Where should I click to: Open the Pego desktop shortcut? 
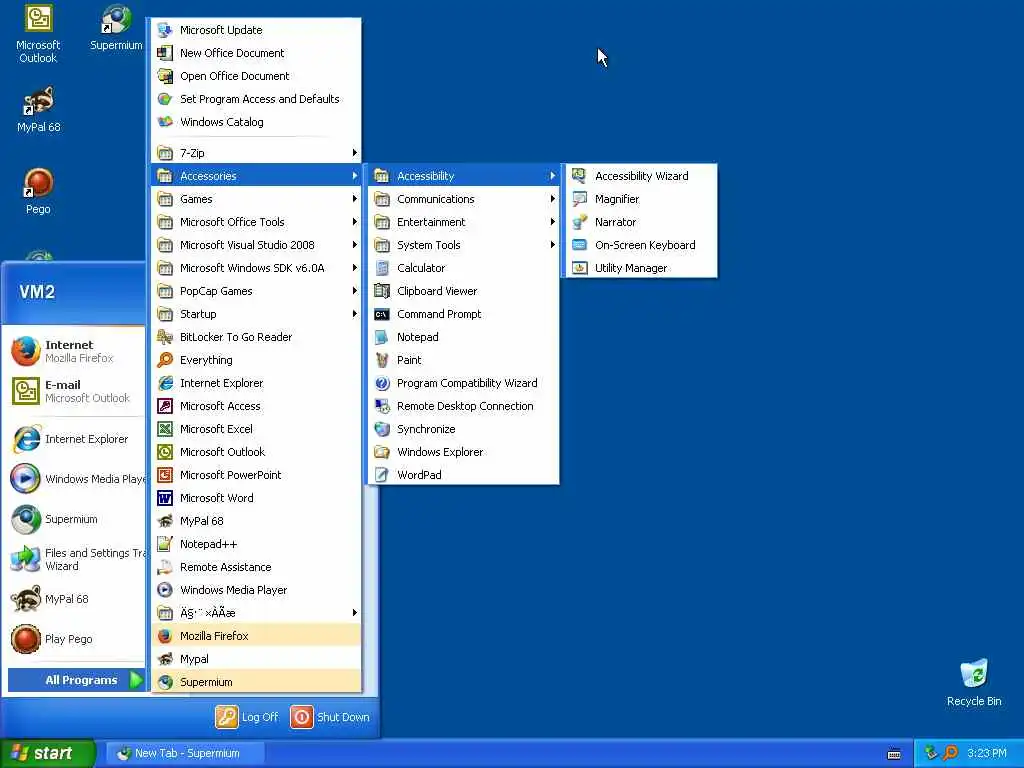tap(38, 192)
